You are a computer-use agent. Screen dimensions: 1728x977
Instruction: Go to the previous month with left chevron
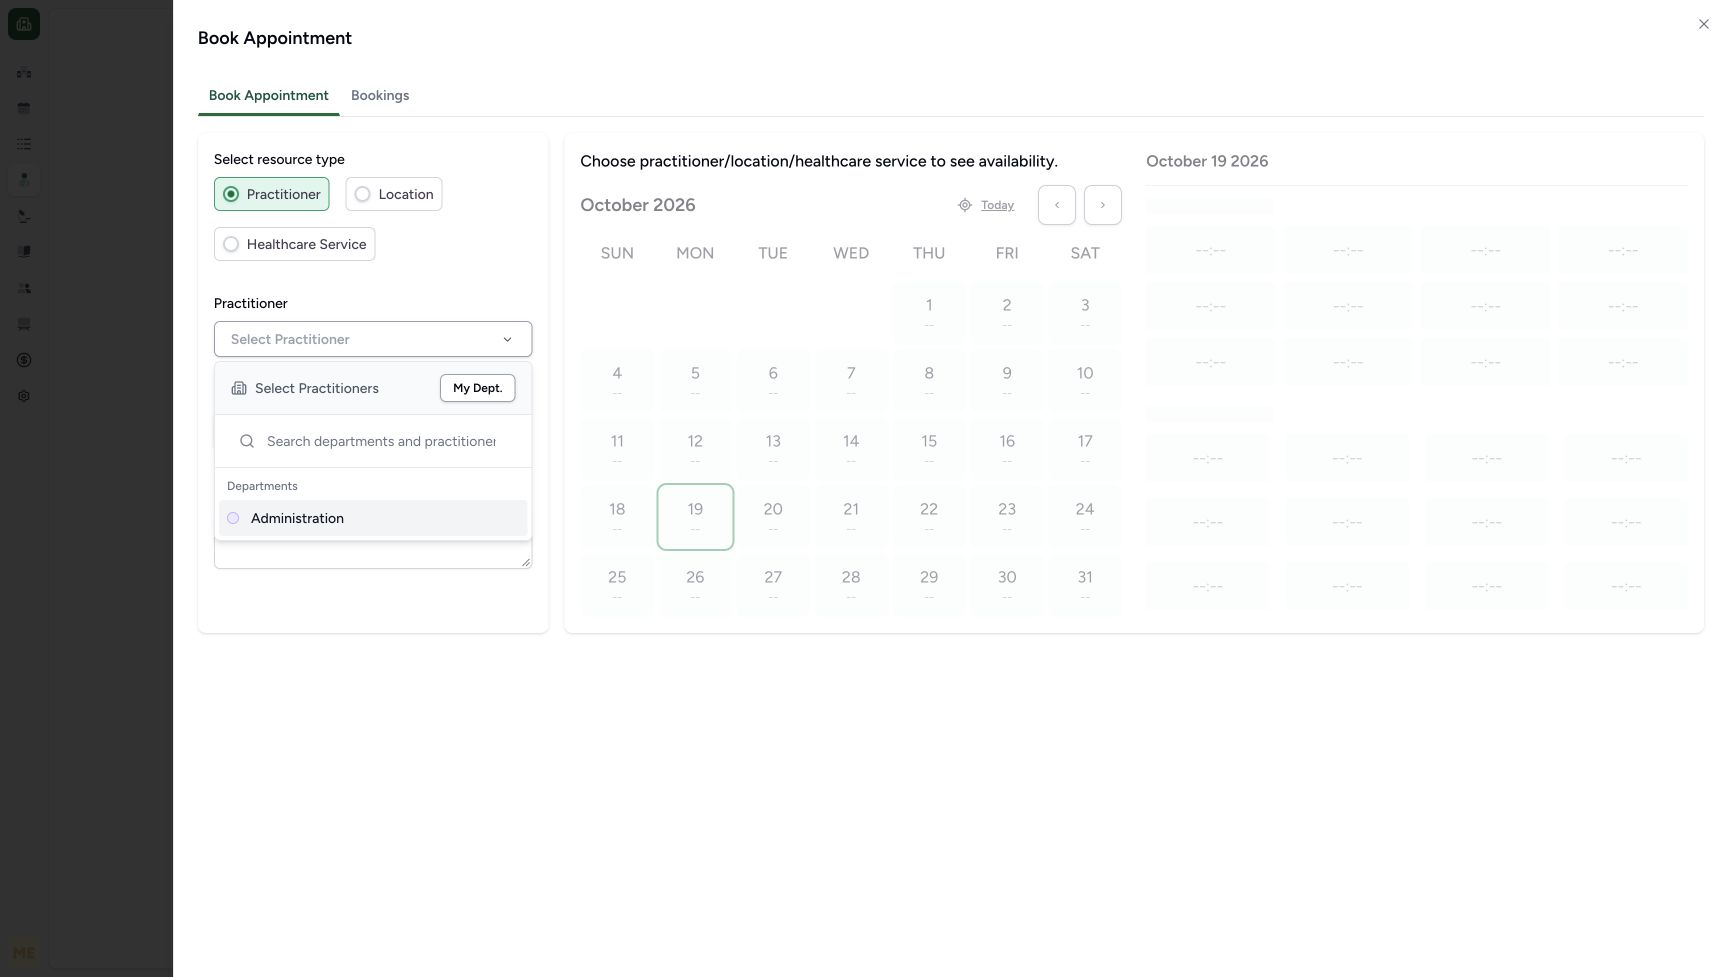click(x=1057, y=205)
